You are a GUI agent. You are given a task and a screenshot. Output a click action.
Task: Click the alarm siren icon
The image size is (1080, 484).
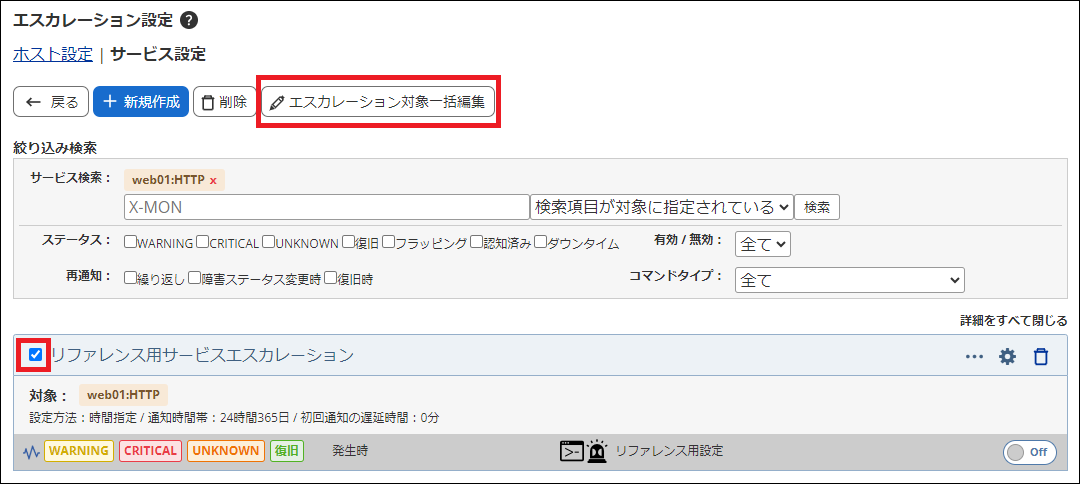(x=597, y=451)
